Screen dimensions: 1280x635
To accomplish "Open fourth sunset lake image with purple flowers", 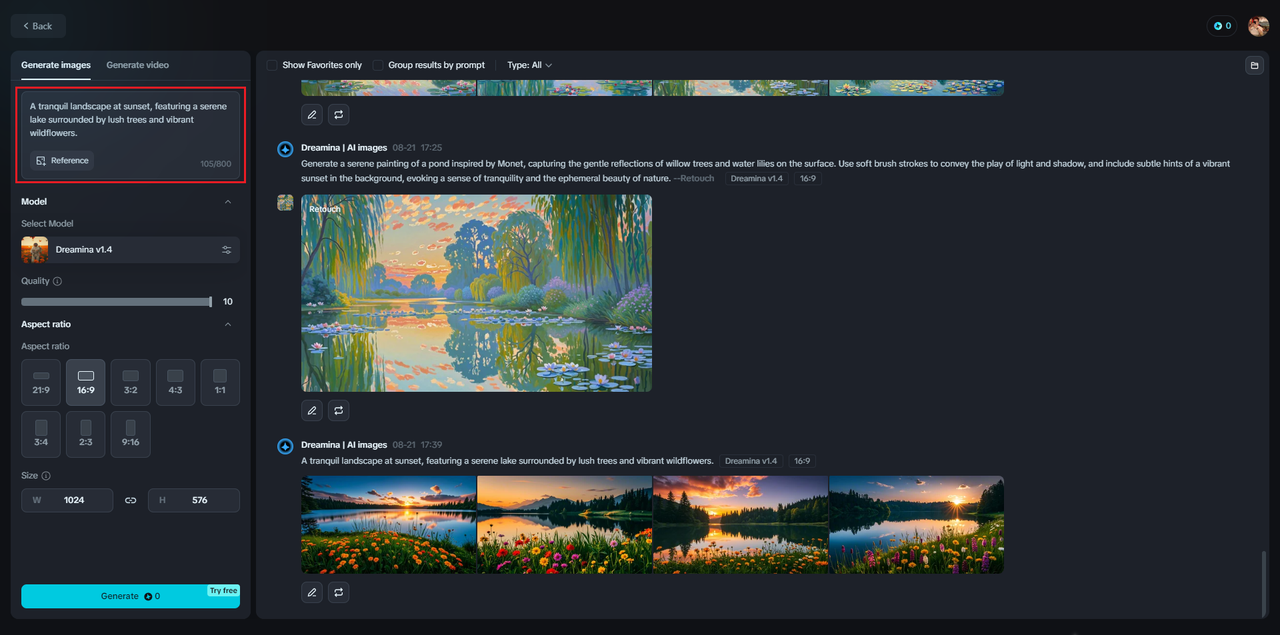I will click(x=916, y=524).
